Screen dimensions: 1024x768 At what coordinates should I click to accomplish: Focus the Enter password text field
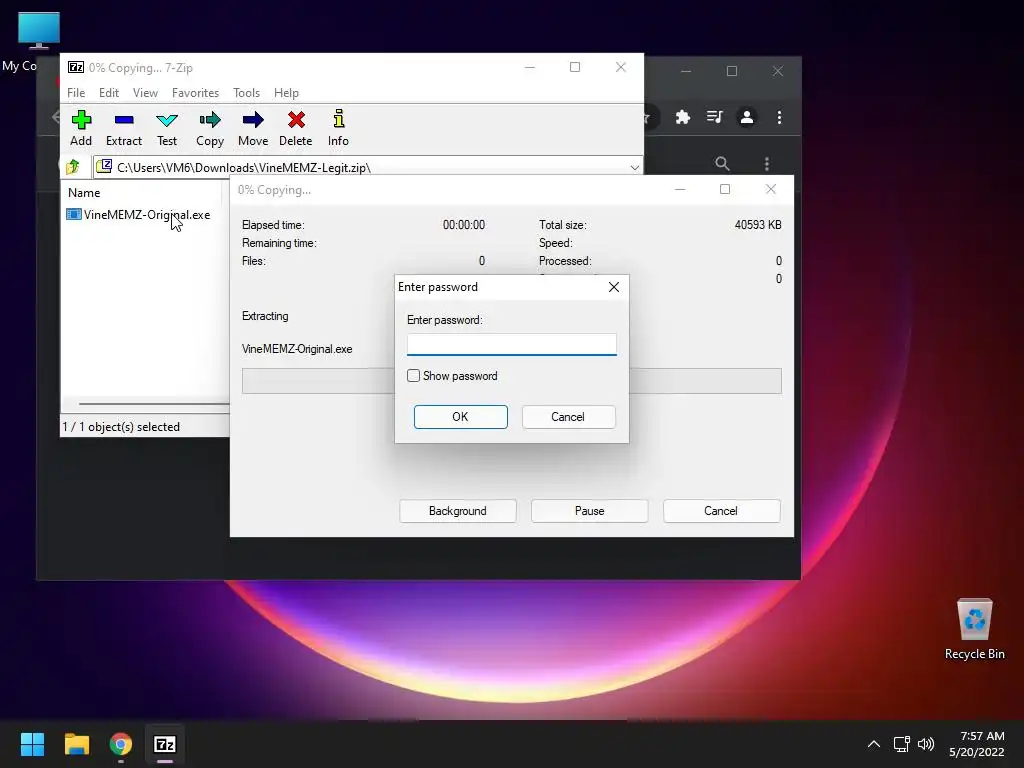(x=511, y=344)
